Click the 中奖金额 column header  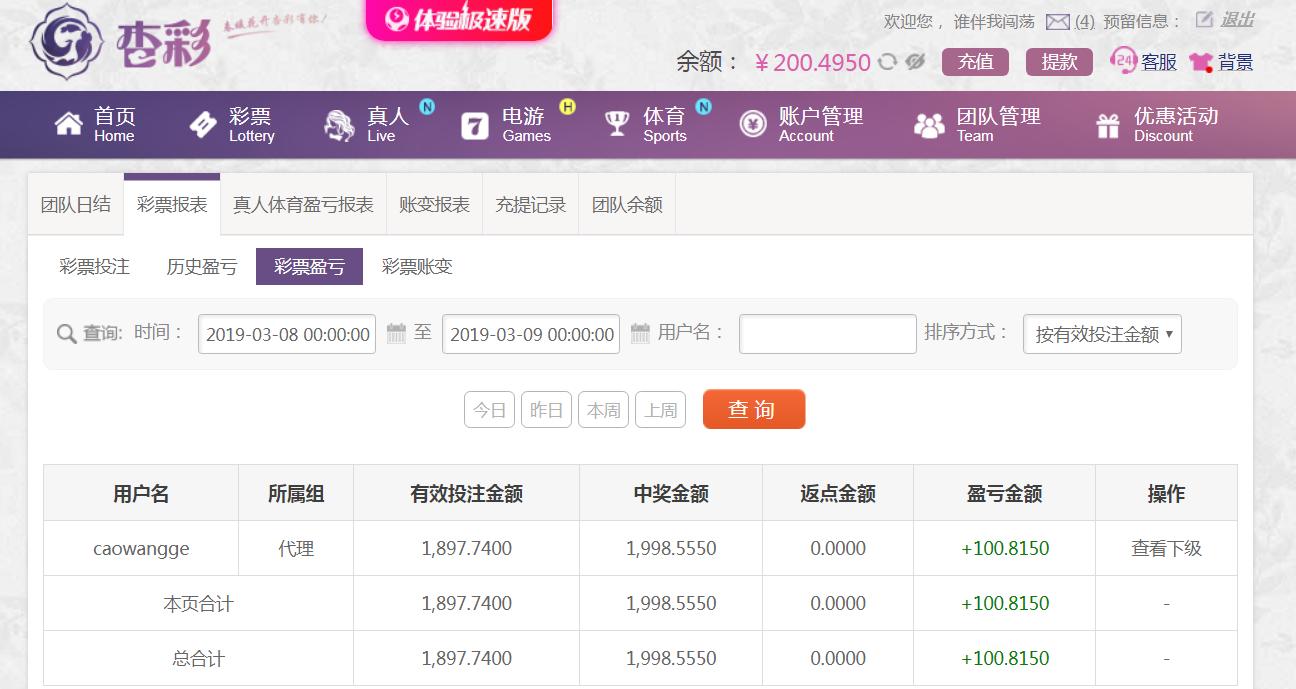coord(671,493)
